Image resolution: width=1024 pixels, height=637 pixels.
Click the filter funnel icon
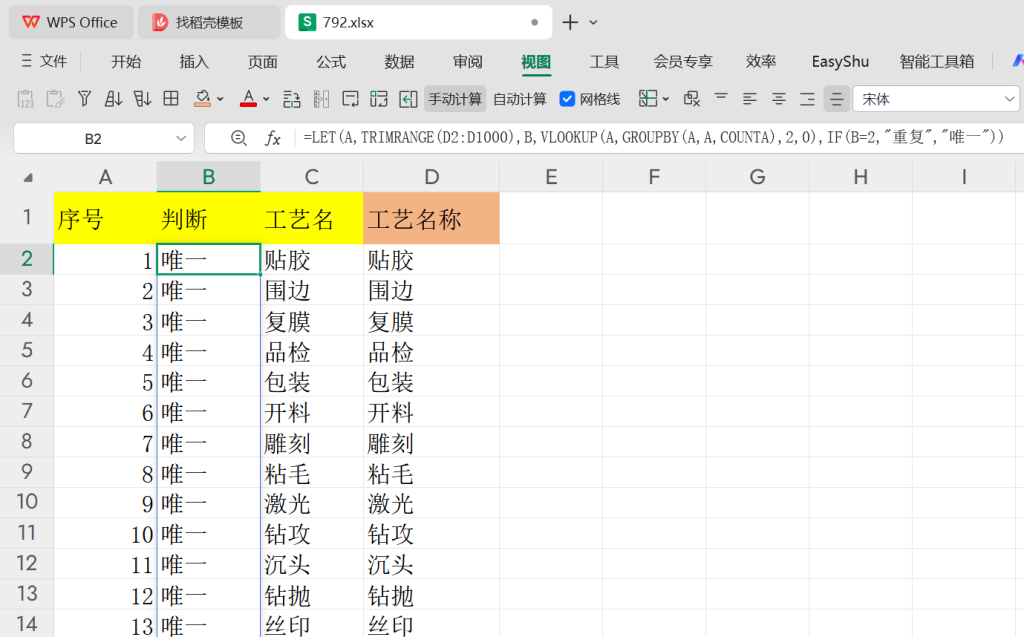[x=84, y=99]
